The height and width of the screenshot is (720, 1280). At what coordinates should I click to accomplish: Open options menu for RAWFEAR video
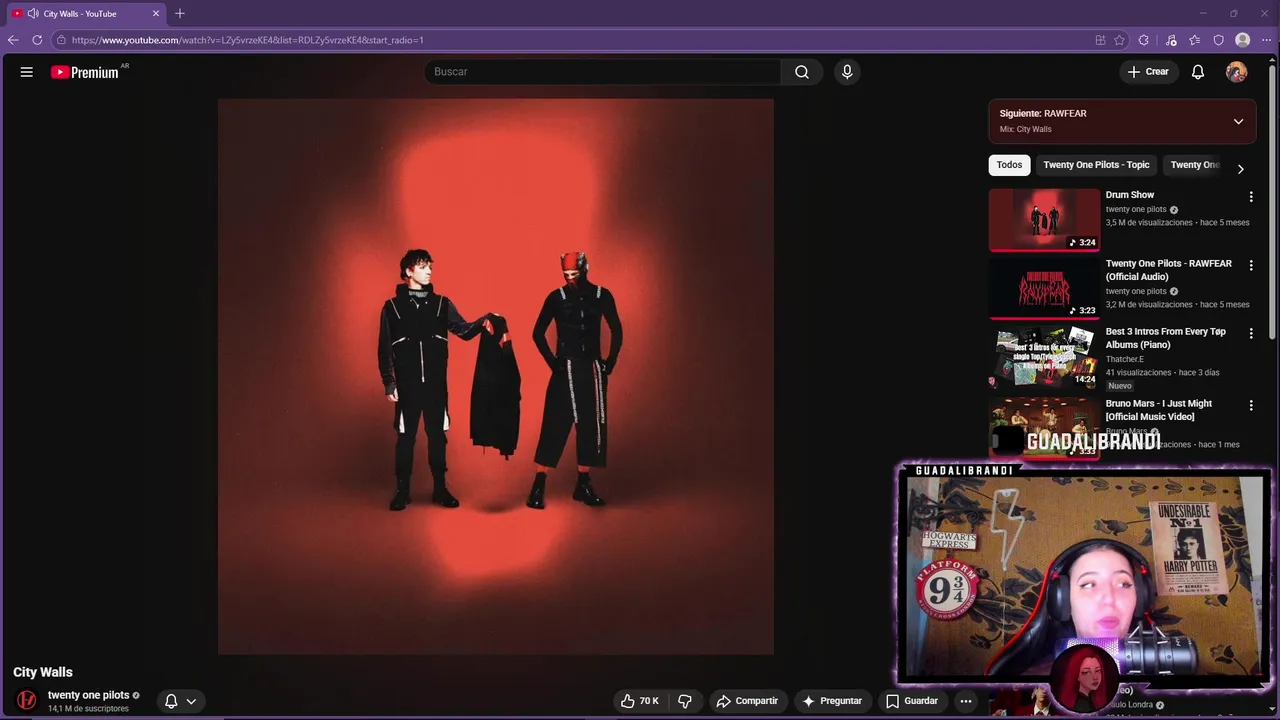coord(1251,265)
